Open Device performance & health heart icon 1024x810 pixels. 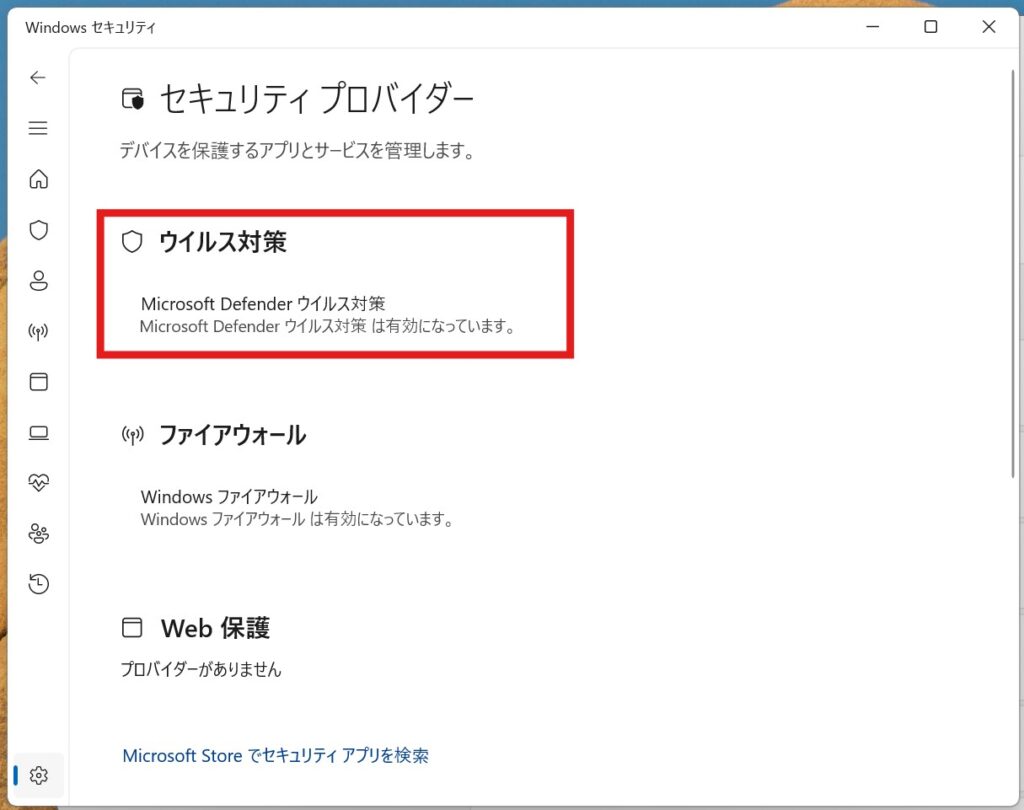(38, 483)
